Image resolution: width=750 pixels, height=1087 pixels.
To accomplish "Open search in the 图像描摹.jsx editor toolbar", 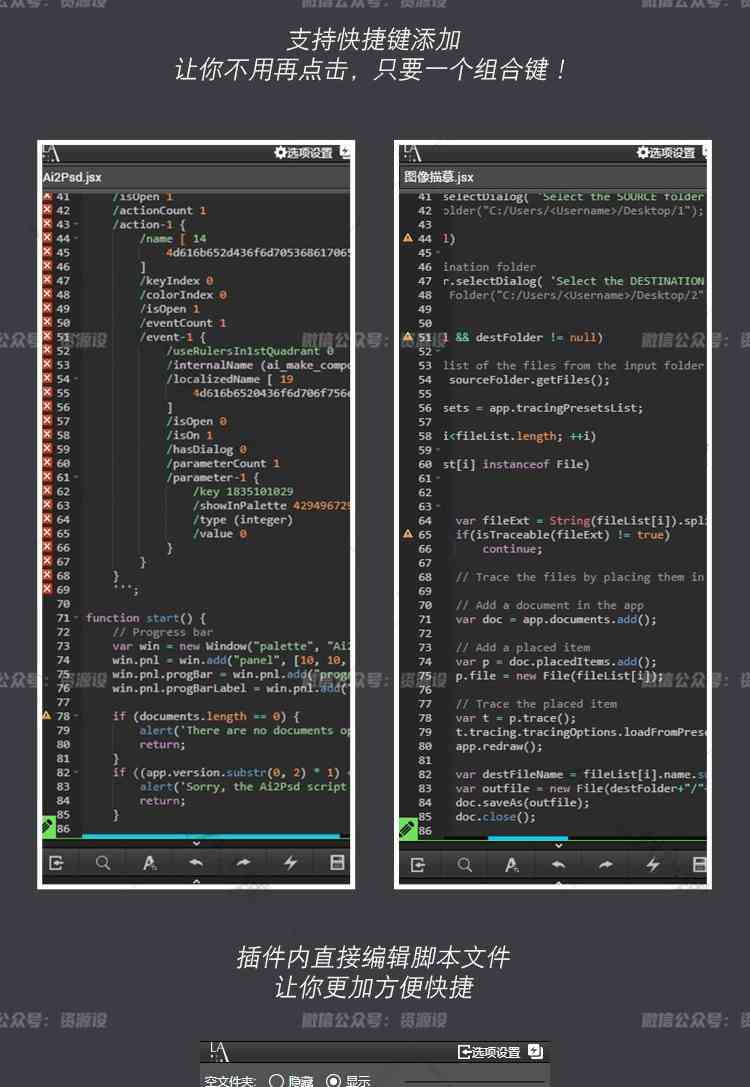I will click(x=464, y=865).
